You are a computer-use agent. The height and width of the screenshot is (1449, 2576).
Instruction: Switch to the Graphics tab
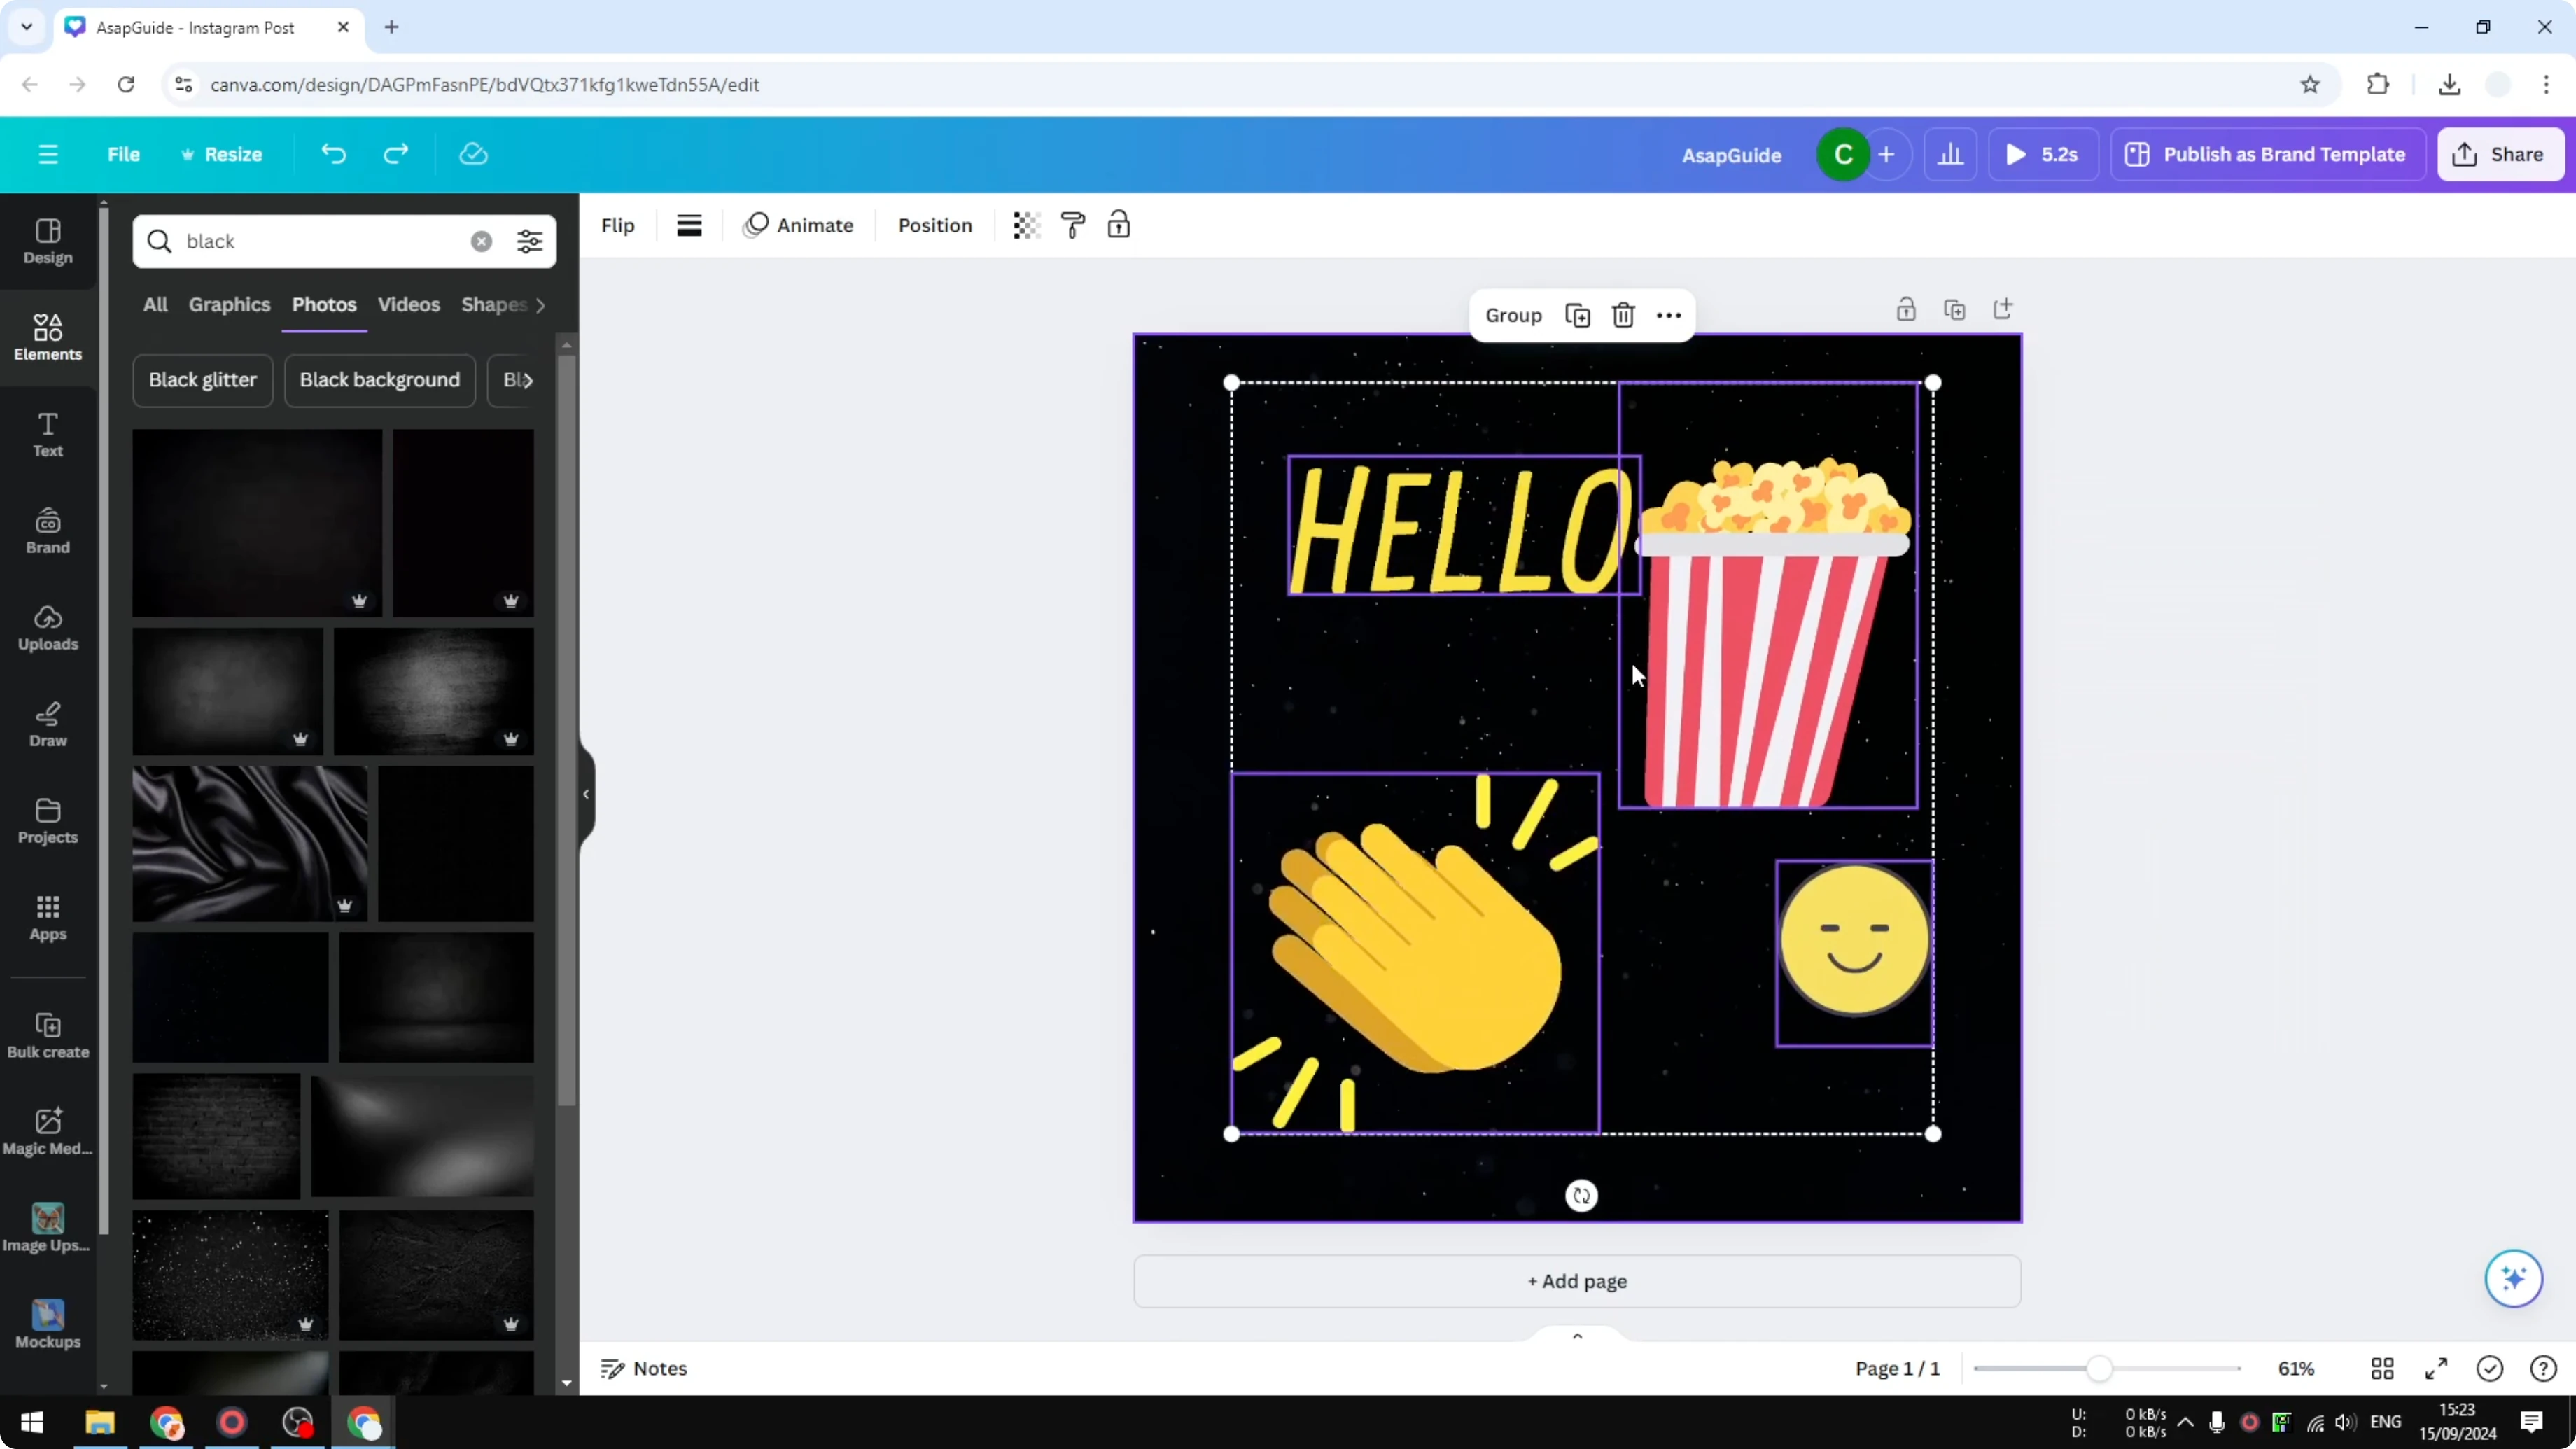(229, 305)
